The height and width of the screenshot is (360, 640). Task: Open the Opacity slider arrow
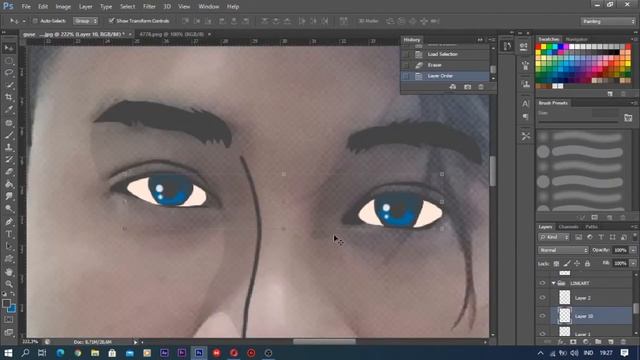633,250
